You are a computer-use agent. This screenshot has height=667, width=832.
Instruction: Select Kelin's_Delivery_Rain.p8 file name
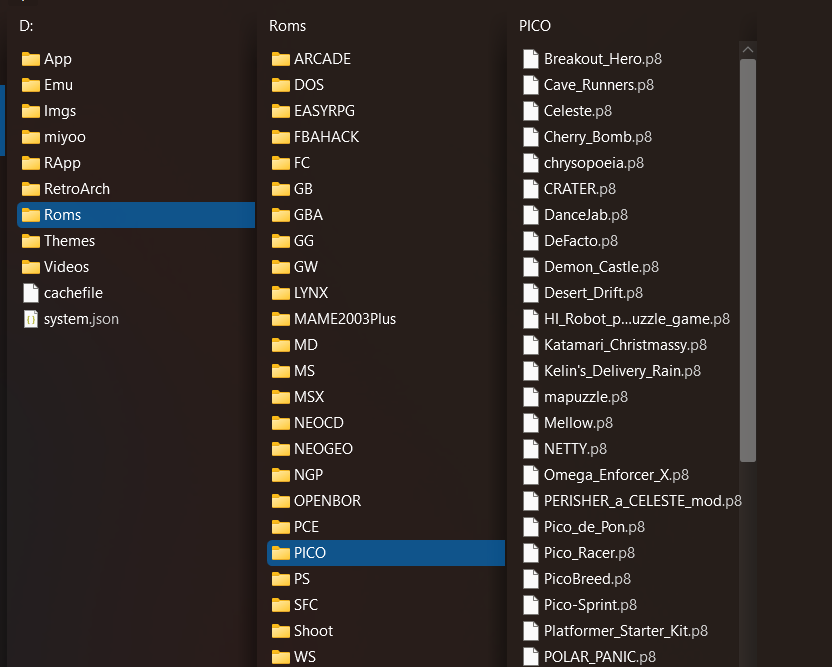pyautogui.click(x=622, y=371)
